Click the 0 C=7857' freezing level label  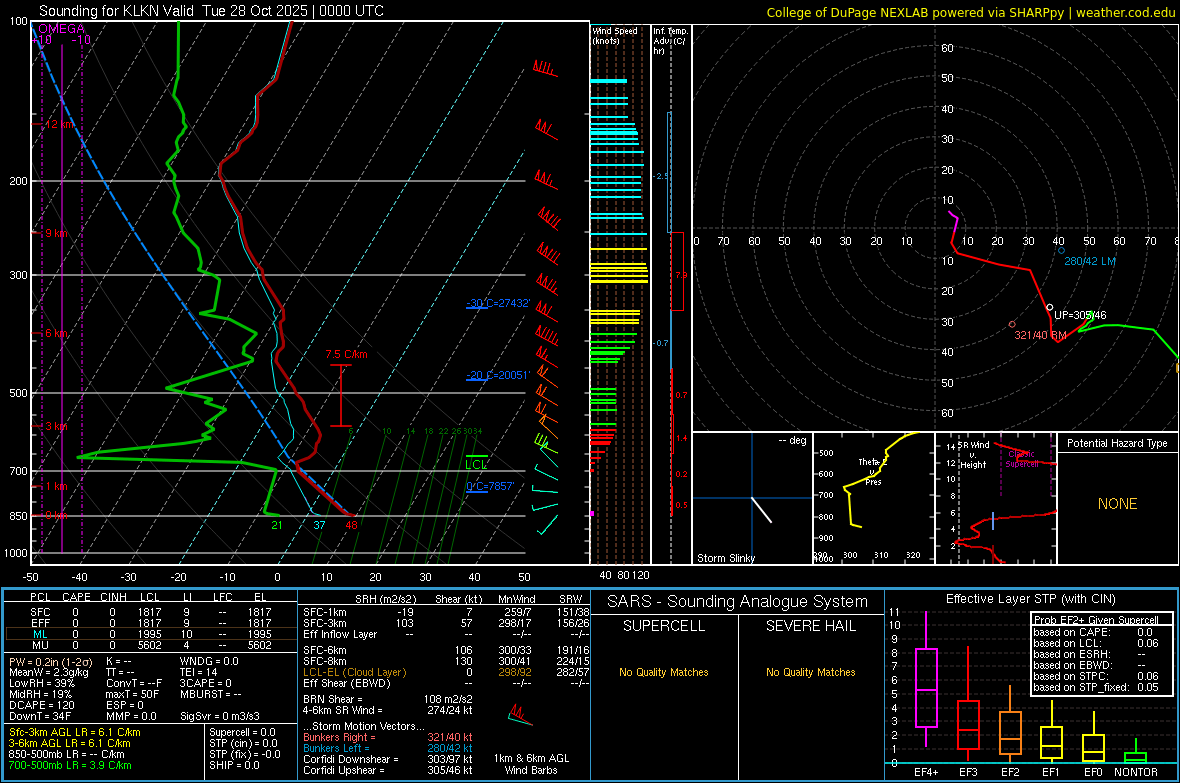[x=490, y=486]
